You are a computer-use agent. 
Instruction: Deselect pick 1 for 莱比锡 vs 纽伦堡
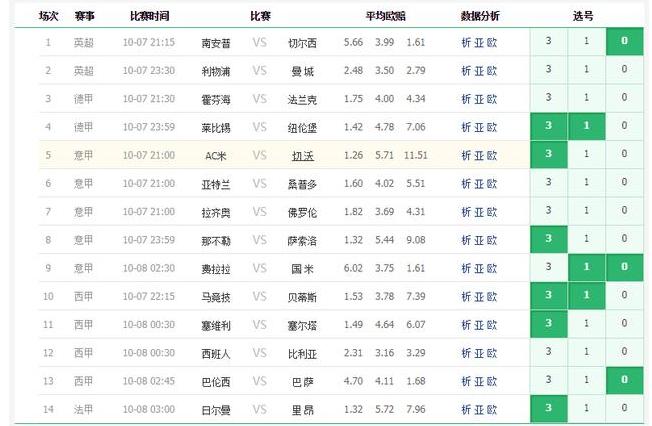click(x=586, y=126)
